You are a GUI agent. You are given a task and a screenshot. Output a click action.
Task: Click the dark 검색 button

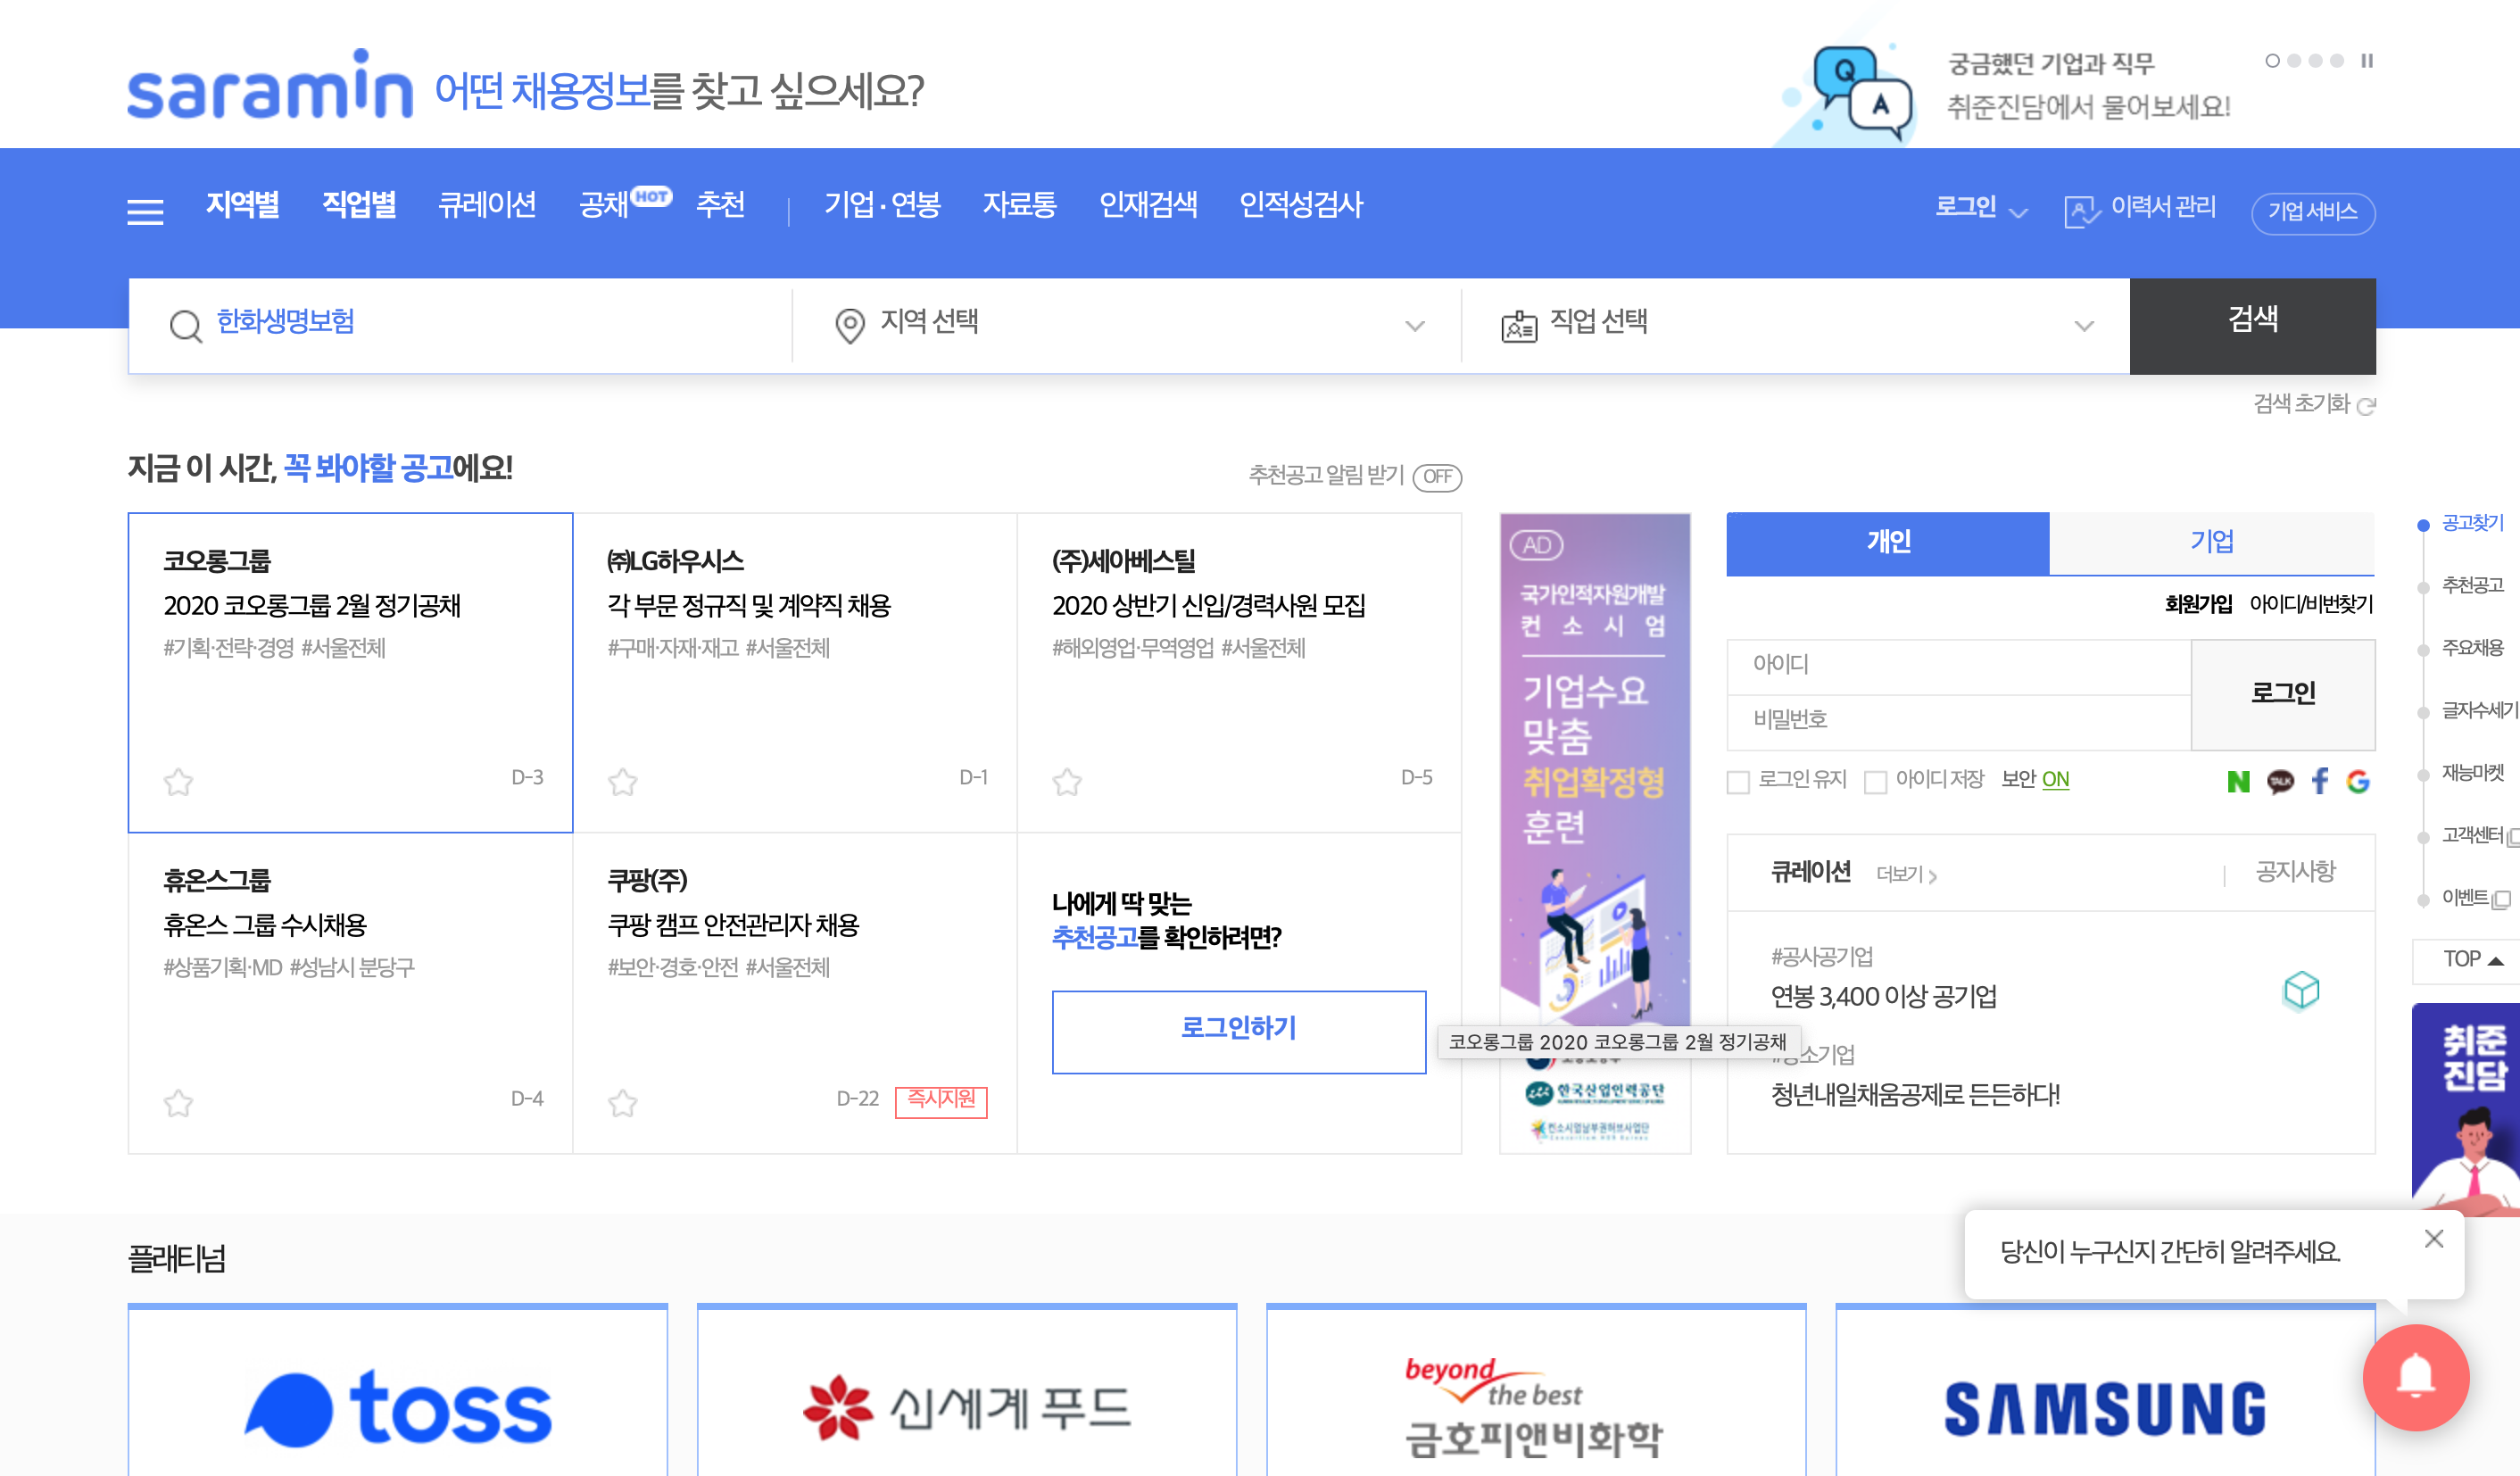[2253, 326]
